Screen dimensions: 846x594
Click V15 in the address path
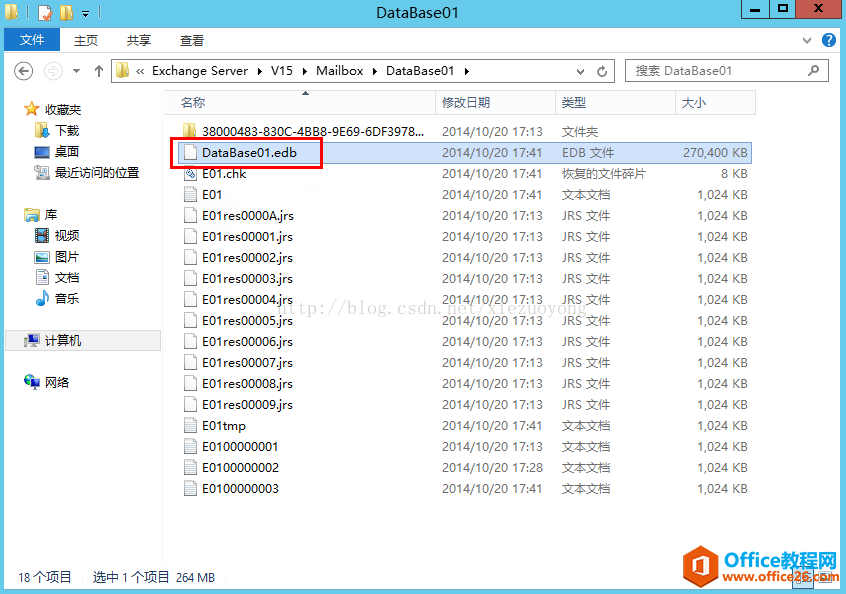point(282,71)
